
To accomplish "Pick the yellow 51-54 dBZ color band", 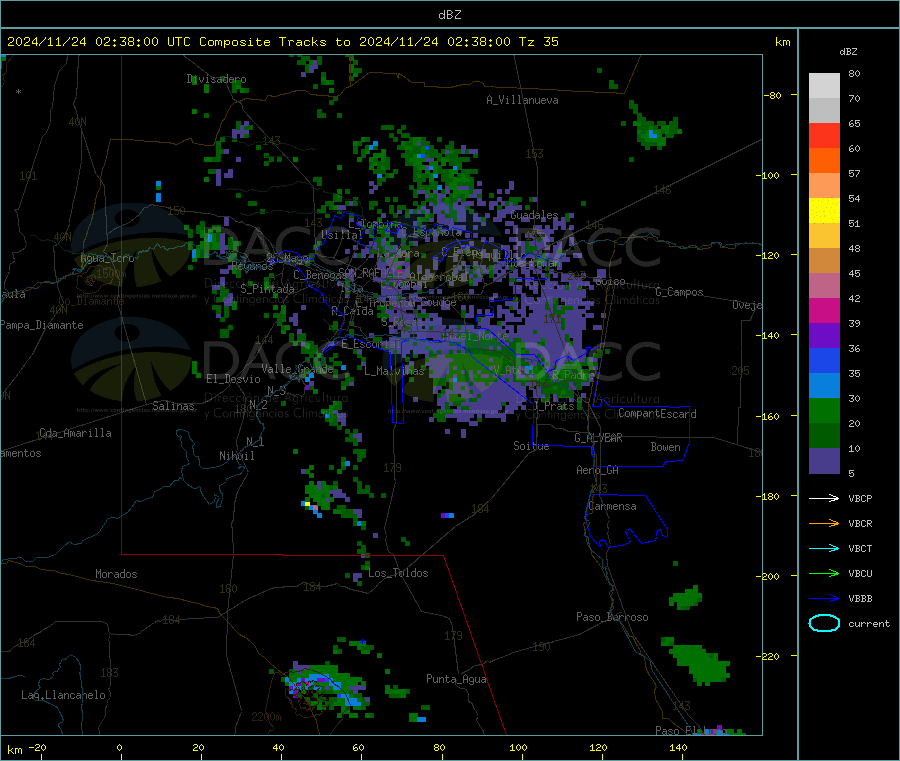I will (x=824, y=211).
